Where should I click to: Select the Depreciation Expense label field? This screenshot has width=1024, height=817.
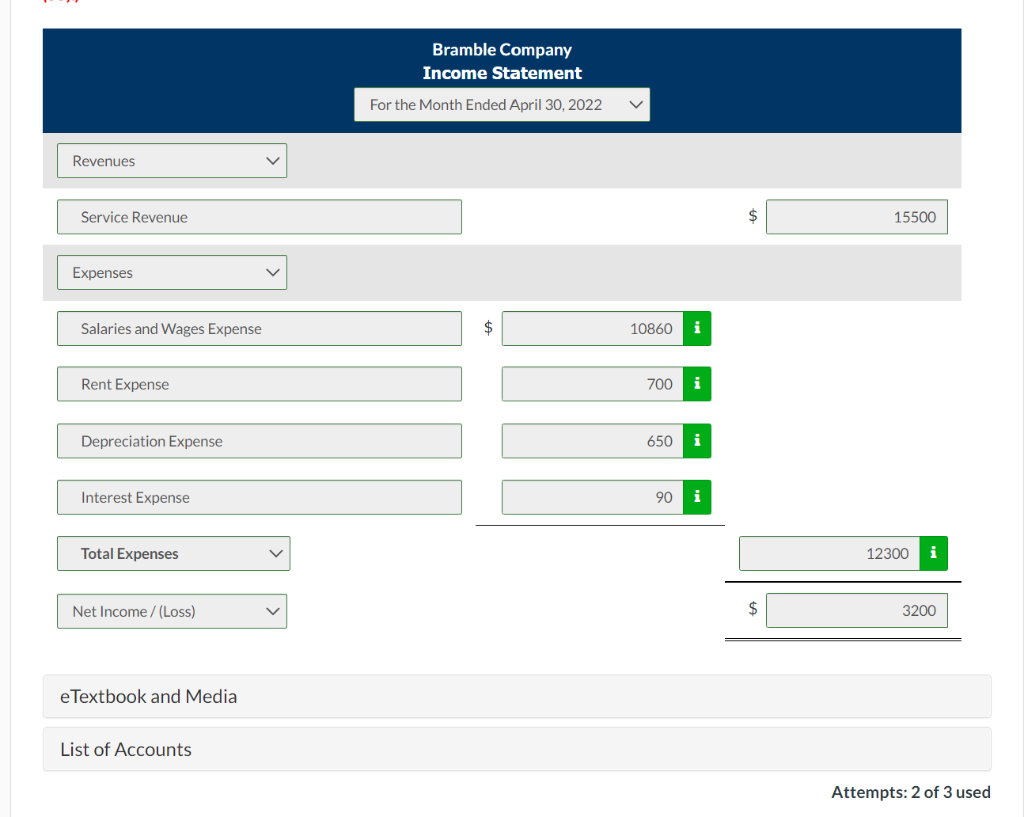(x=259, y=441)
